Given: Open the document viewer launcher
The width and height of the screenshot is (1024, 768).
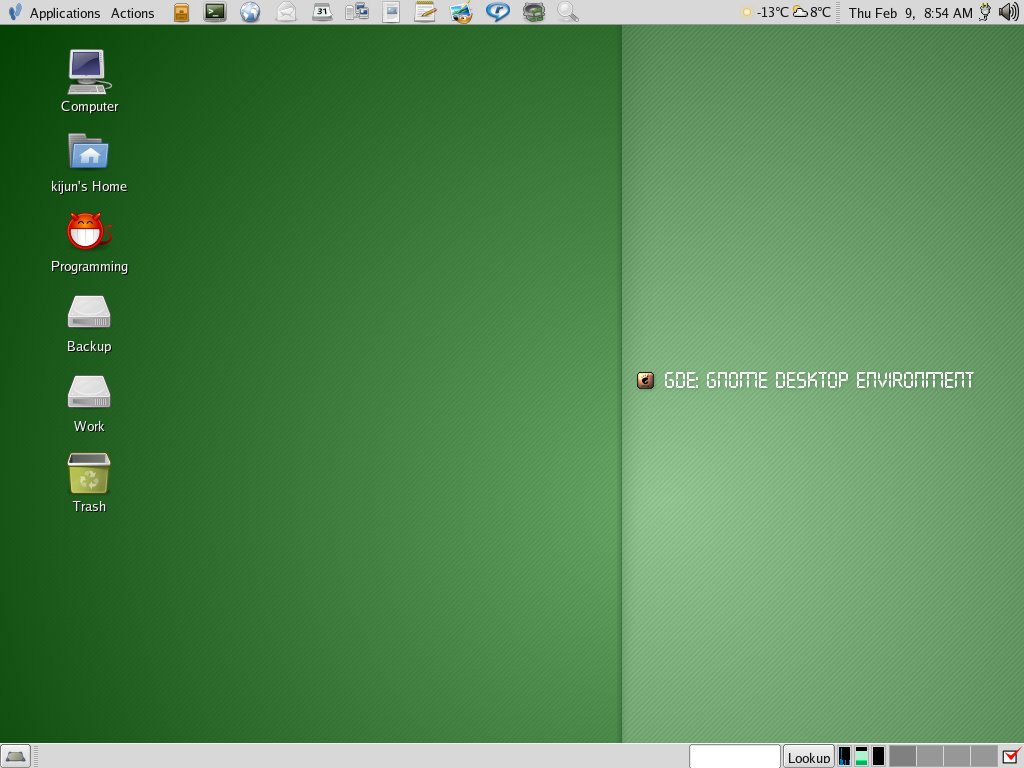Looking at the screenshot, I should coord(391,12).
